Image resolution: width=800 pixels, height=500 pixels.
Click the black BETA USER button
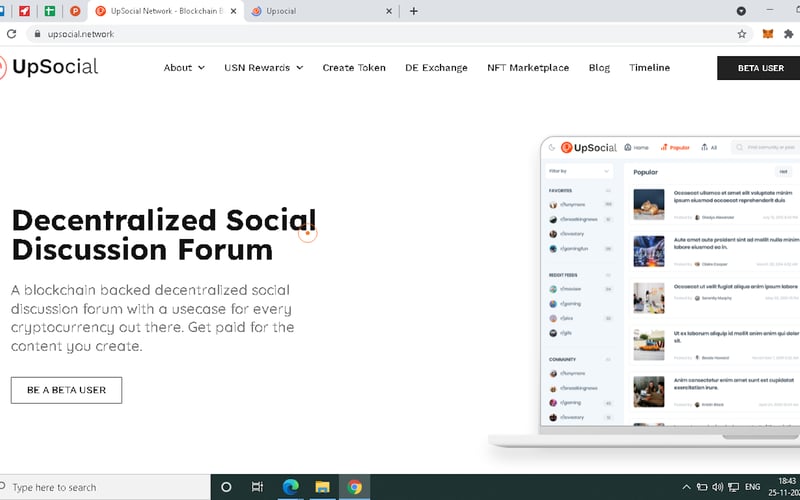point(759,68)
